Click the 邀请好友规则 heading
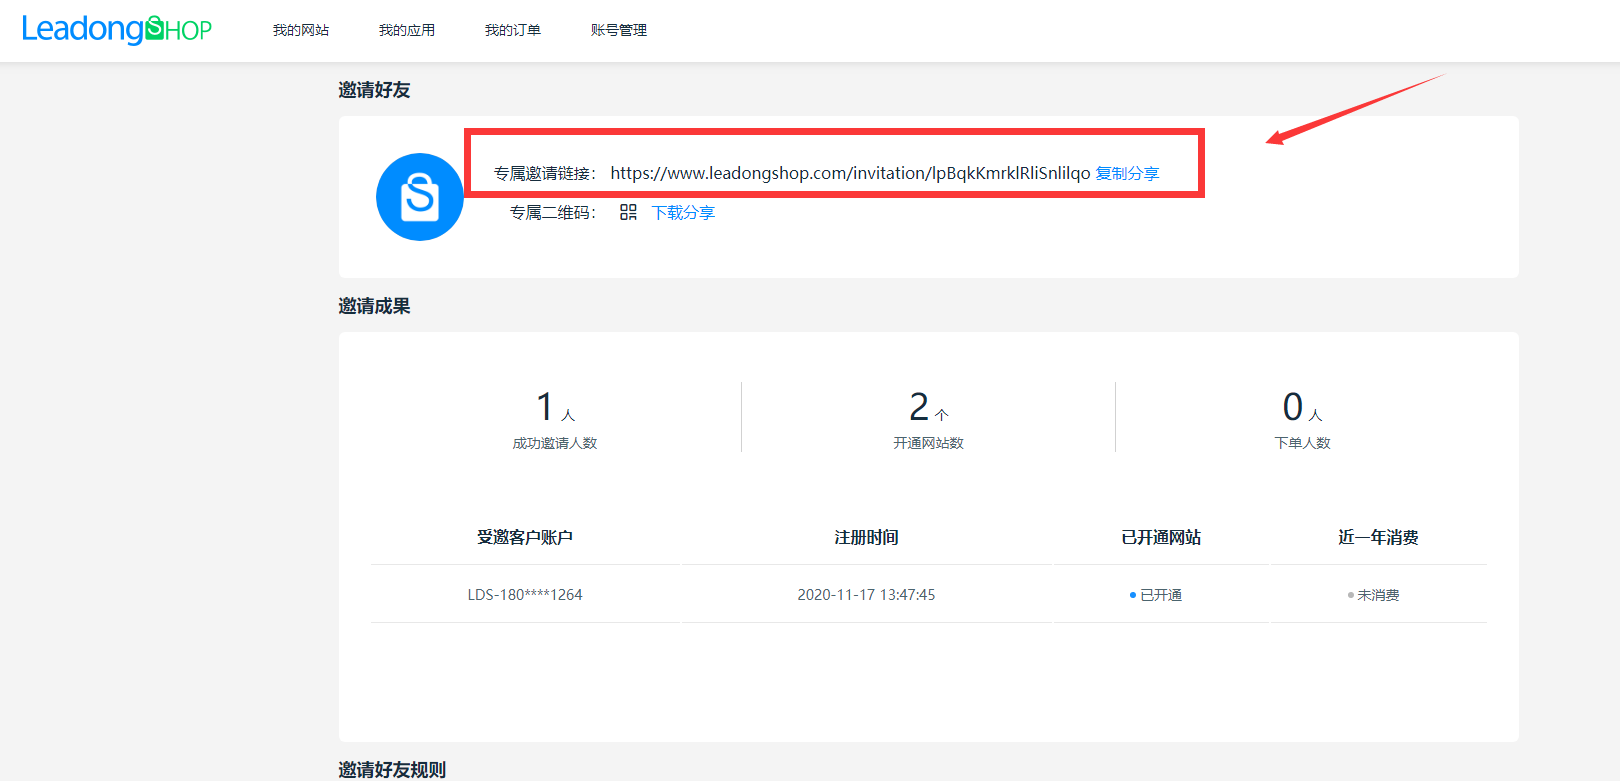The height and width of the screenshot is (781, 1620). coord(392,770)
